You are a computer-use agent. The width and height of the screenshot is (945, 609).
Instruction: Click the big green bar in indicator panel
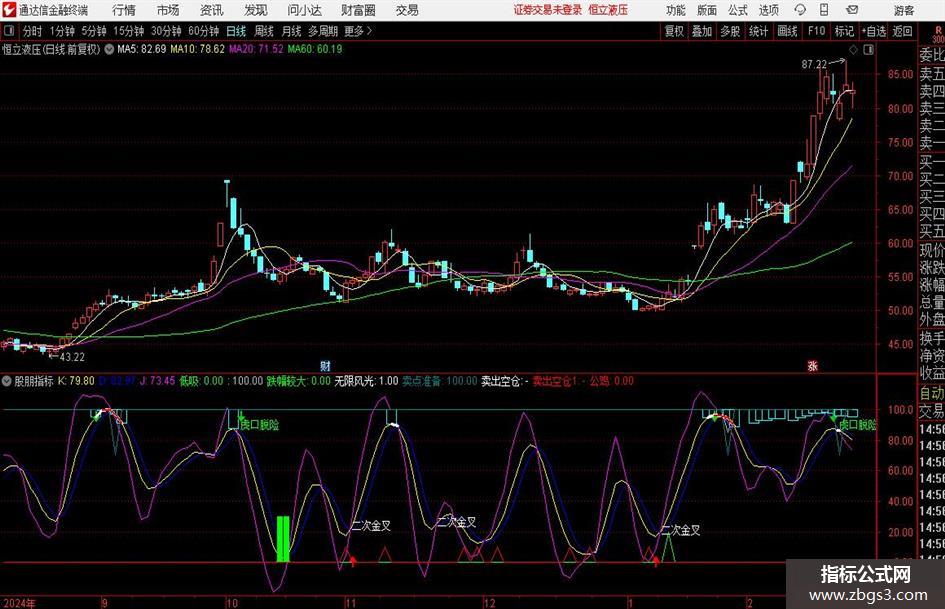tap(283, 539)
